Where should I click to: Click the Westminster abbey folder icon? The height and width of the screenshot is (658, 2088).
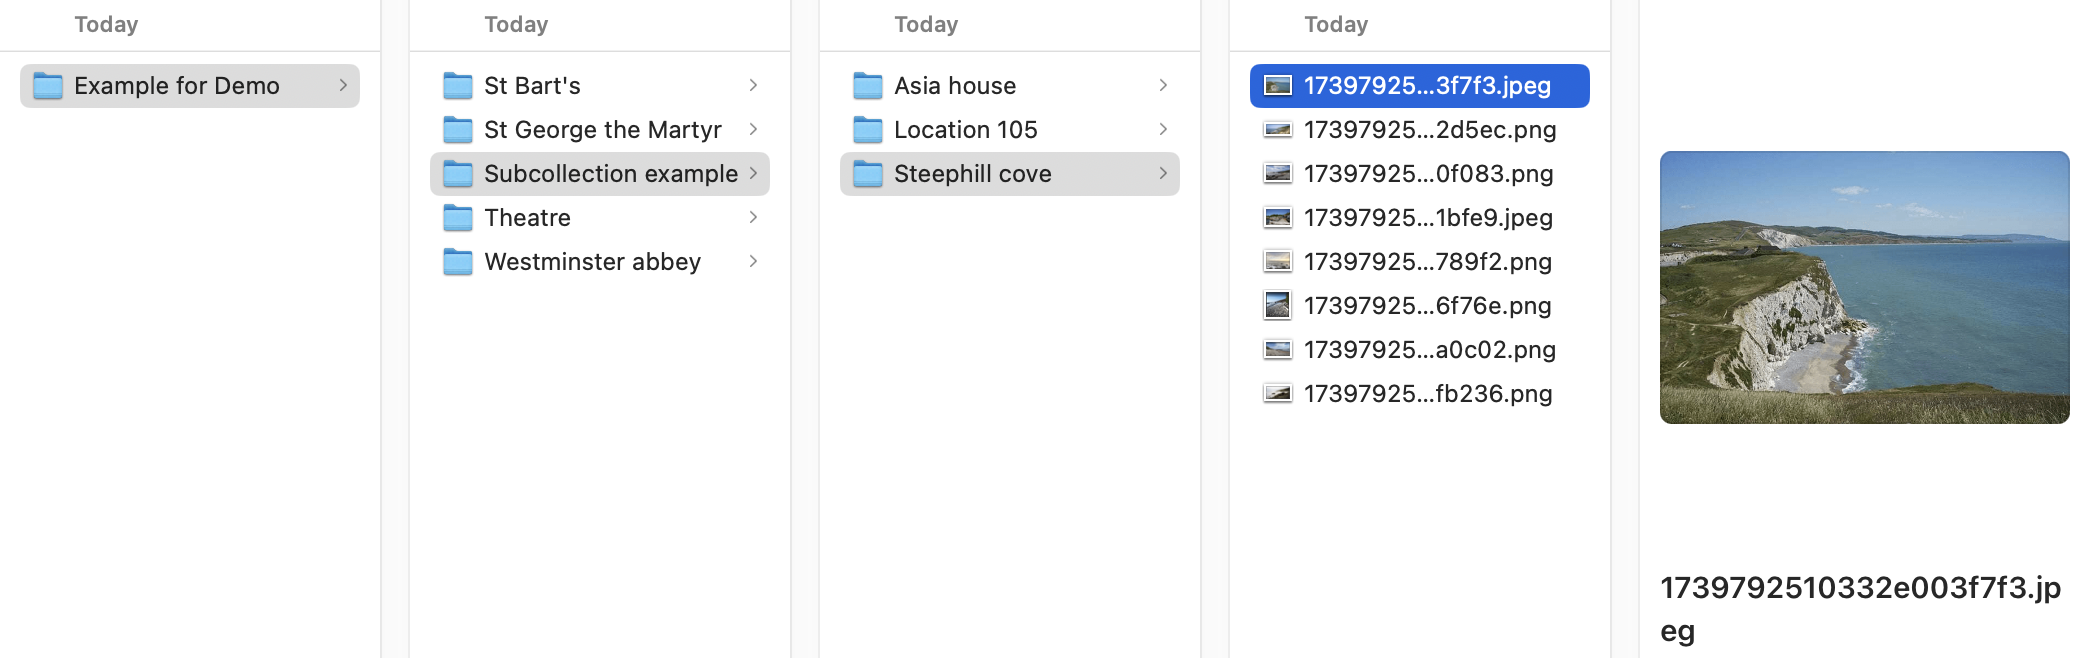(x=458, y=262)
